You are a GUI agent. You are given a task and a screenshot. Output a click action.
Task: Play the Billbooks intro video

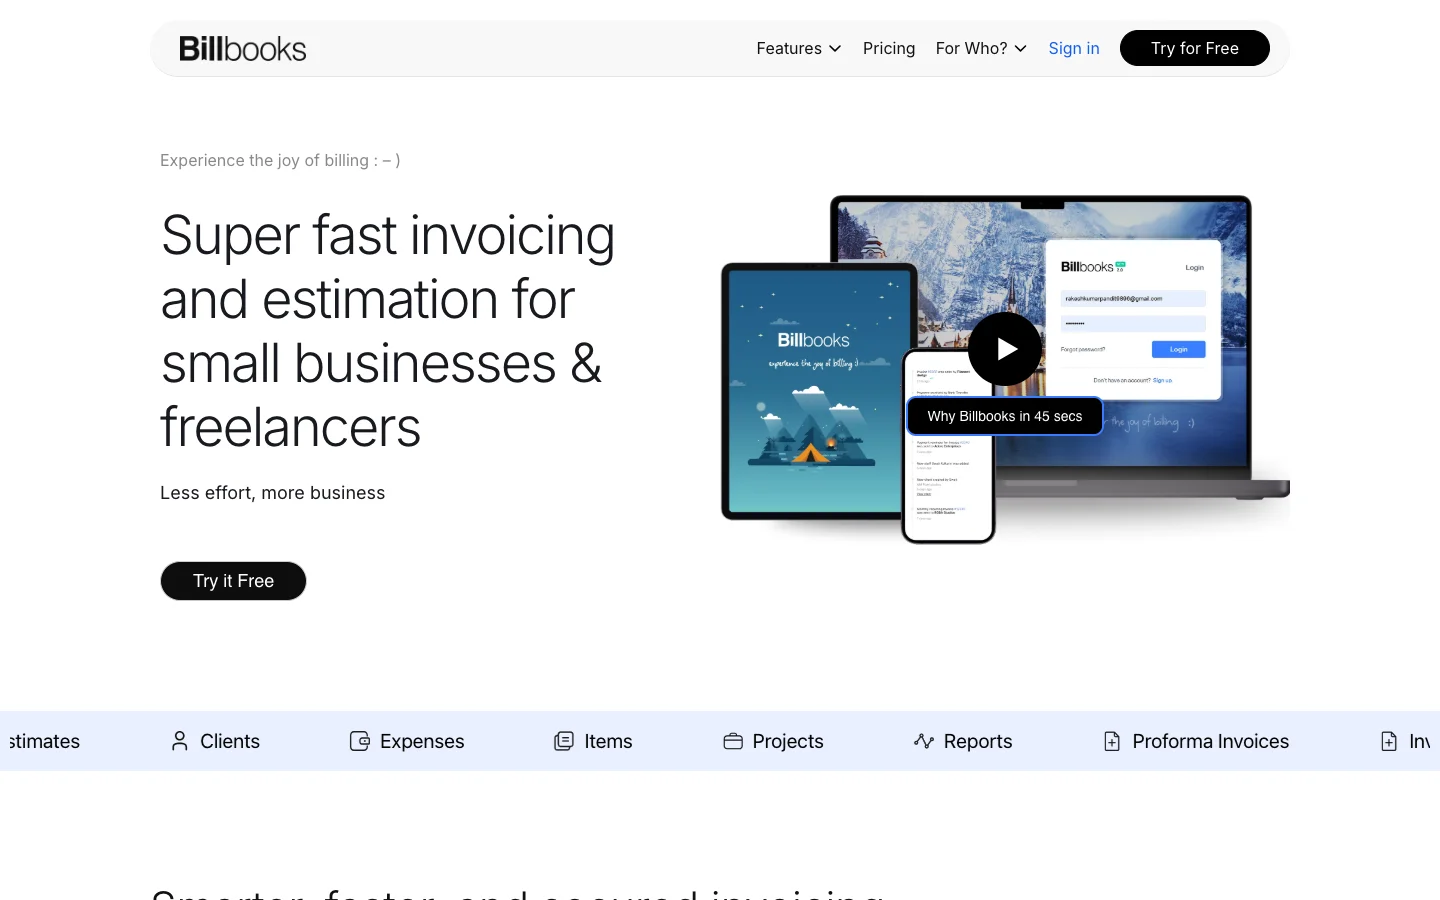point(1005,349)
